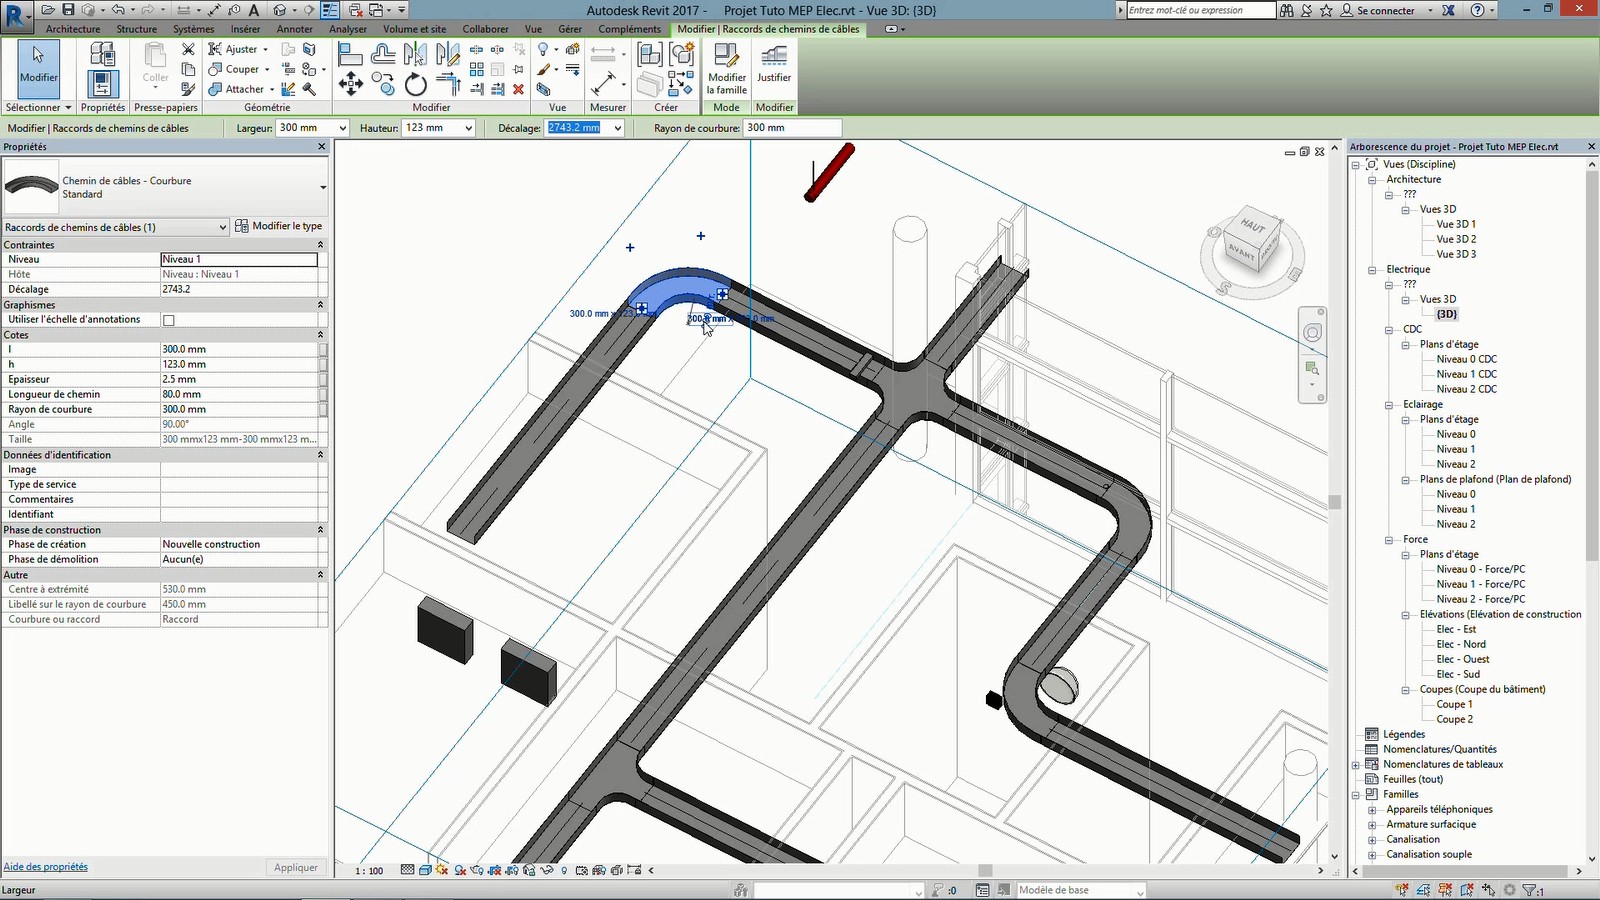This screenshot has height=900, width=1600.
Task: Open the Measure between two references tool
Action: pos(603,54)
